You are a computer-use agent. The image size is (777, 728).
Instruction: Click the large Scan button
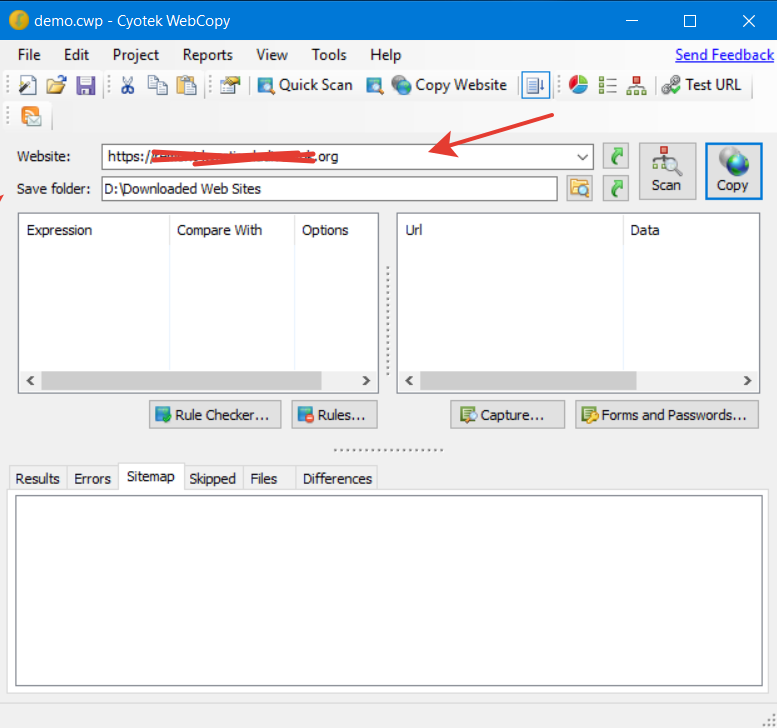(x=667, y=171)
